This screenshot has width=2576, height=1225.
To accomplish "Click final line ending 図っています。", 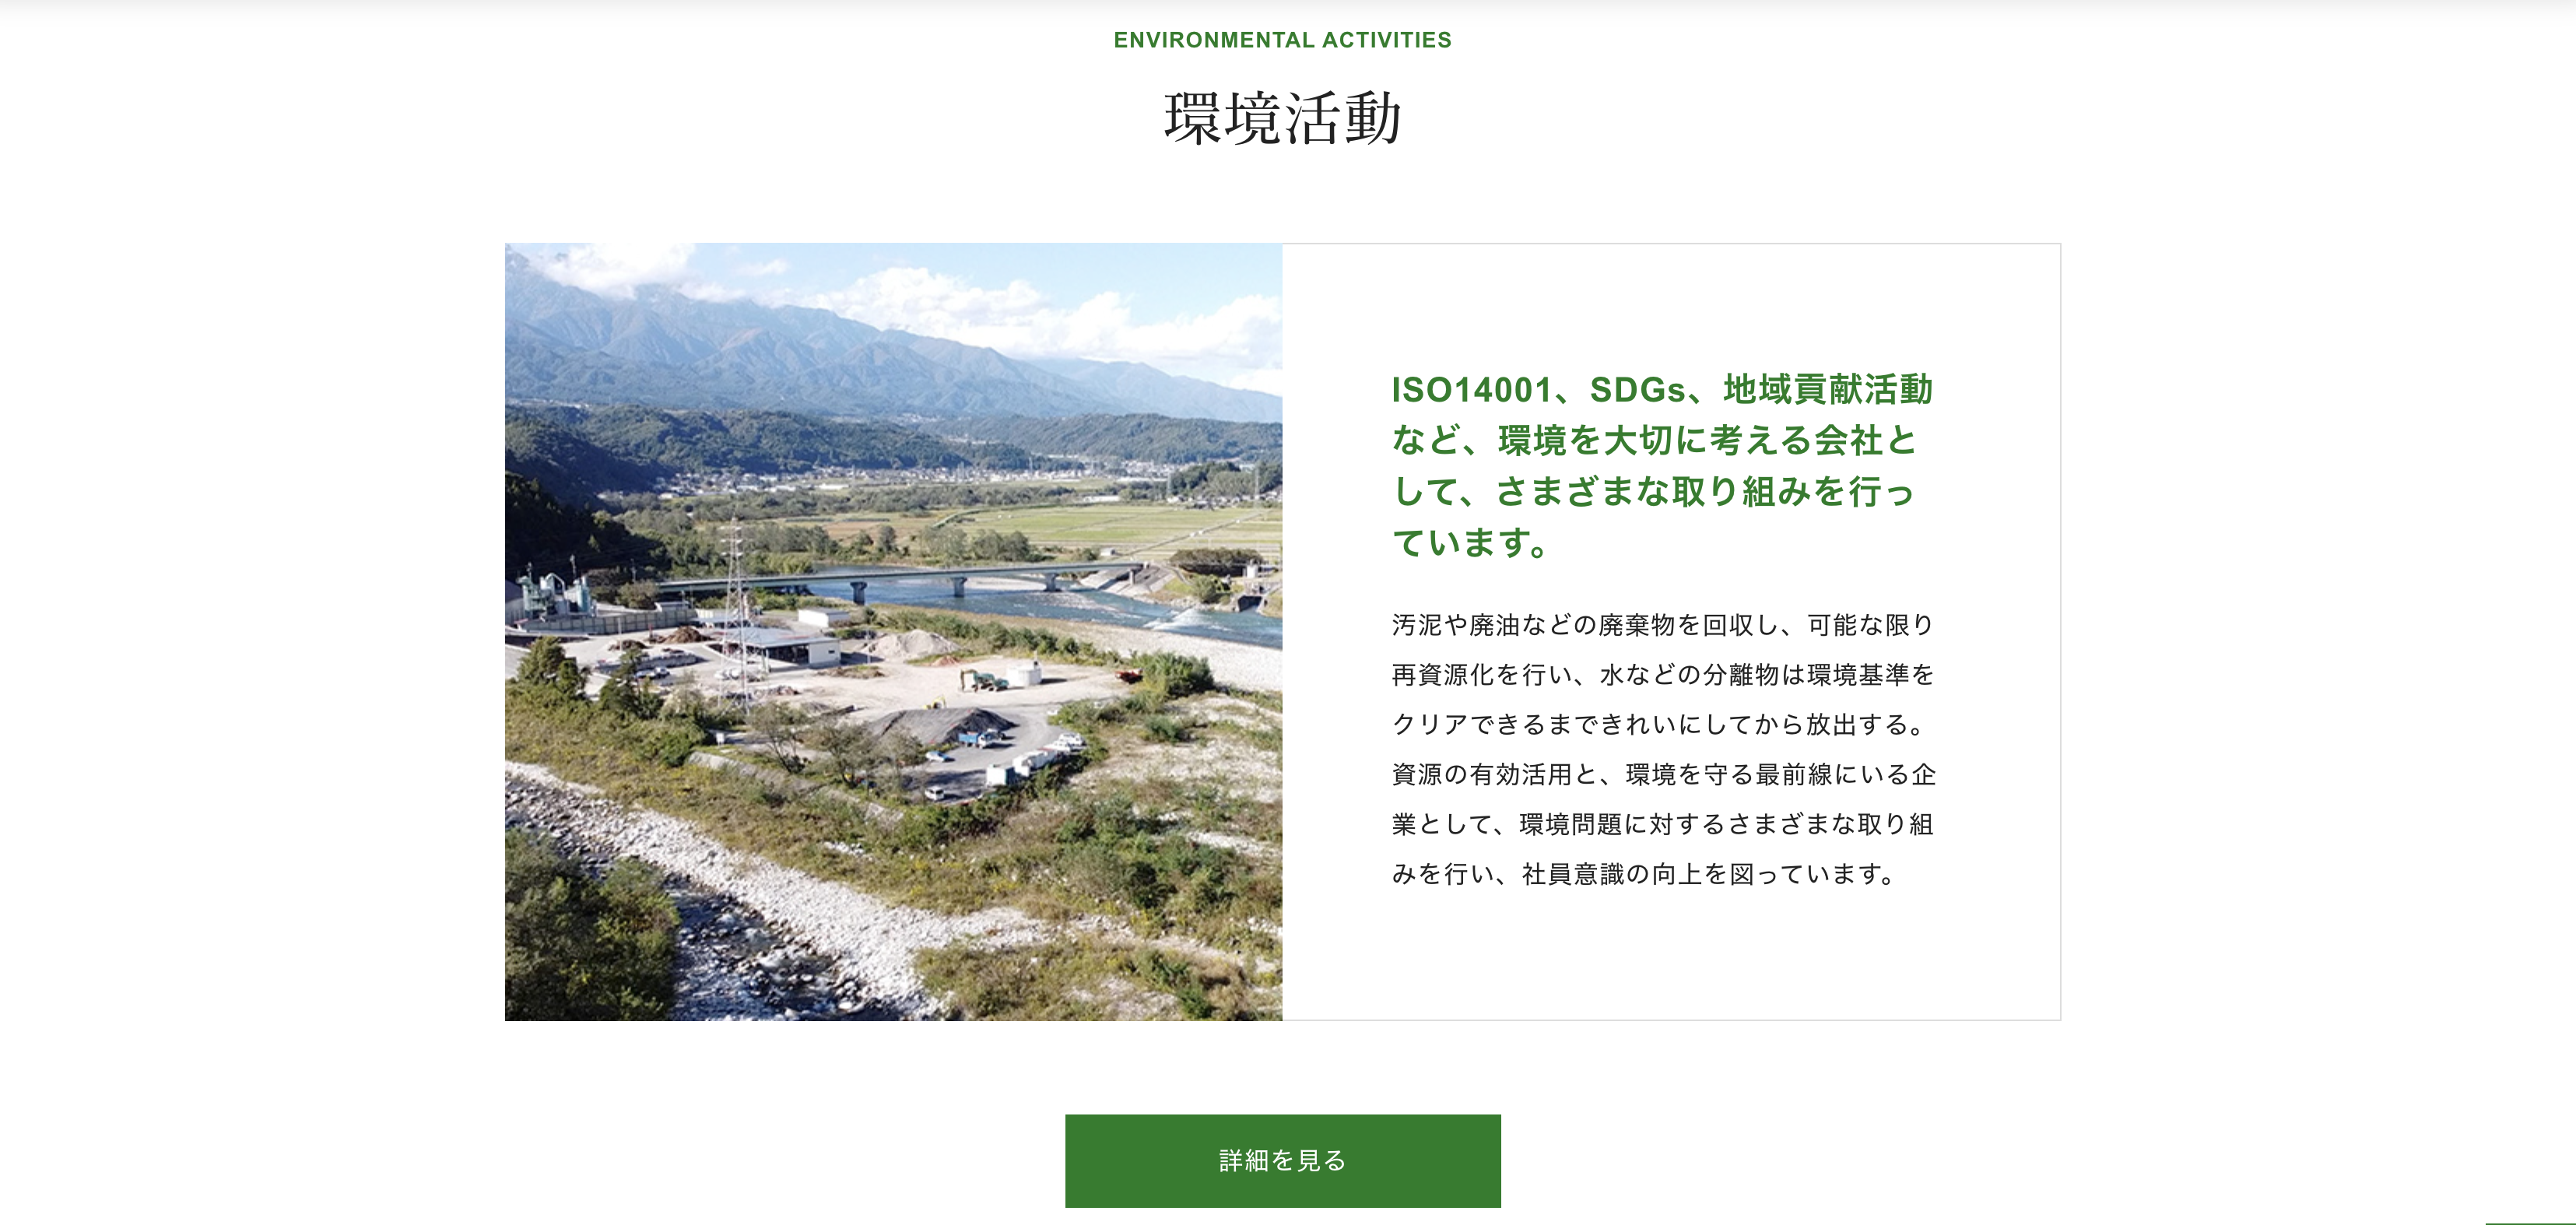I will (1646, 874).
